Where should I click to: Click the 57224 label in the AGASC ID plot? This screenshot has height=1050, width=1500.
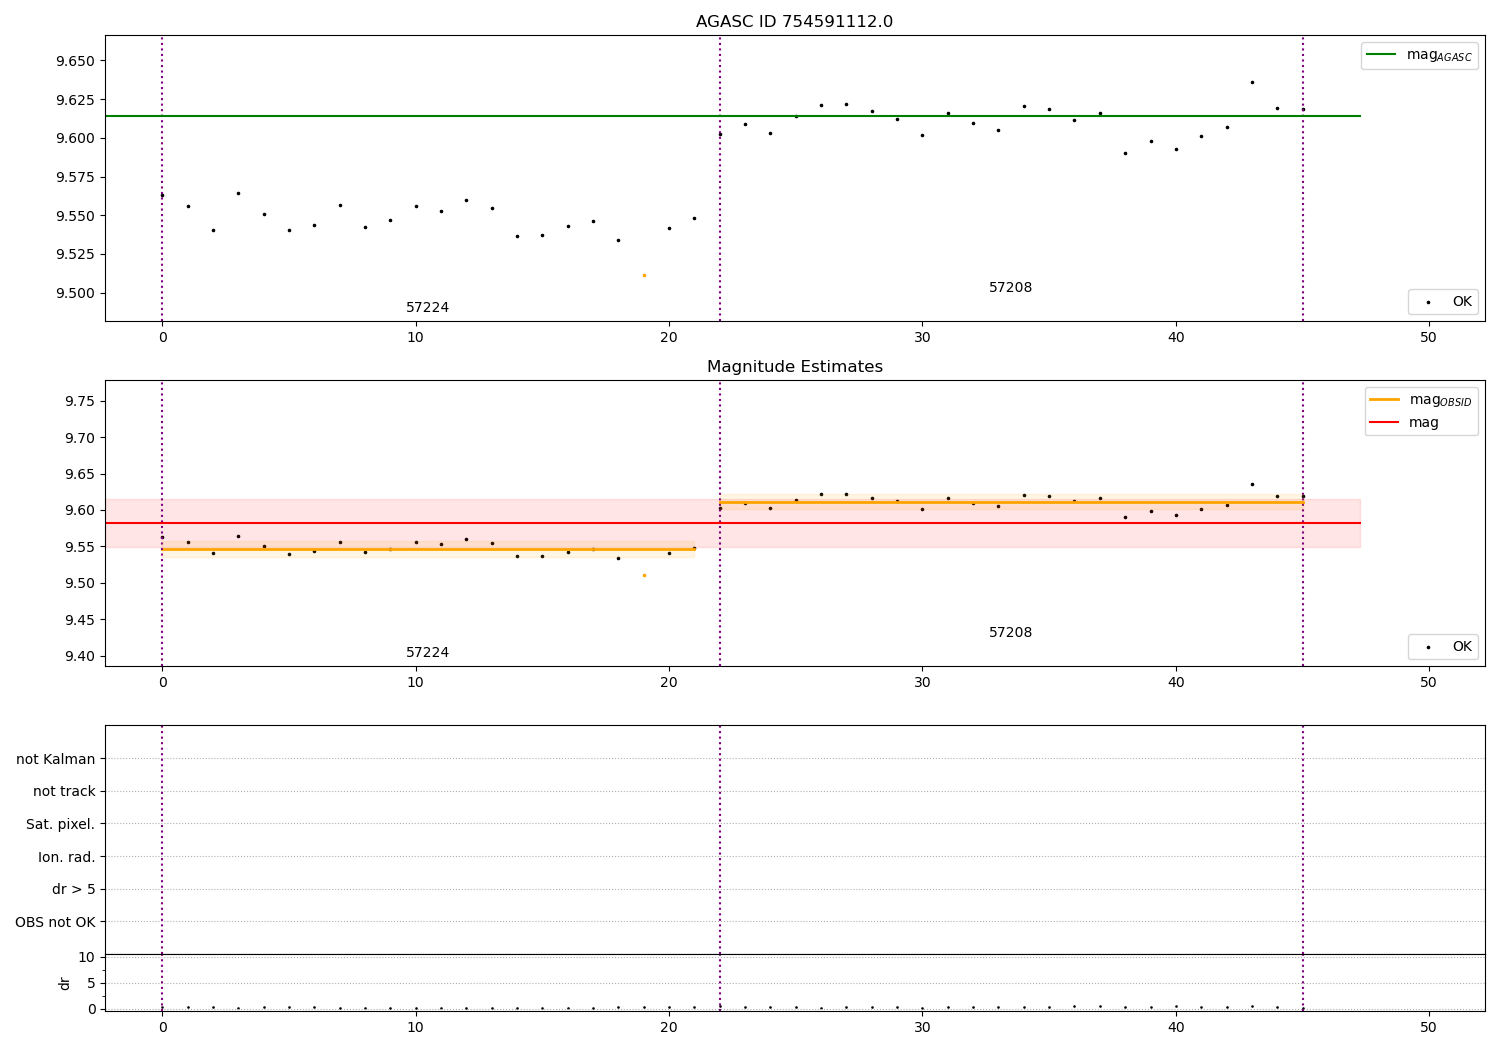click(427, 308)
